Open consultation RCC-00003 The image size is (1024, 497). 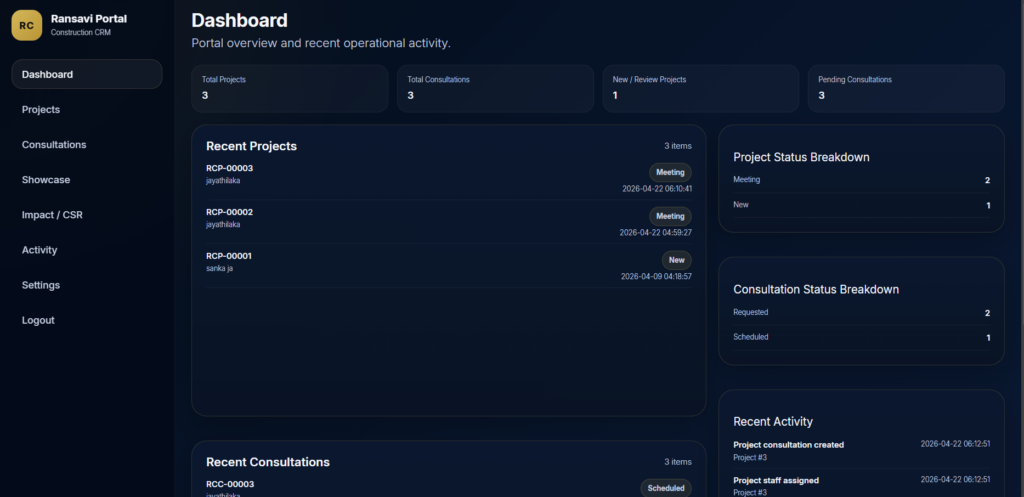(230, 484)
